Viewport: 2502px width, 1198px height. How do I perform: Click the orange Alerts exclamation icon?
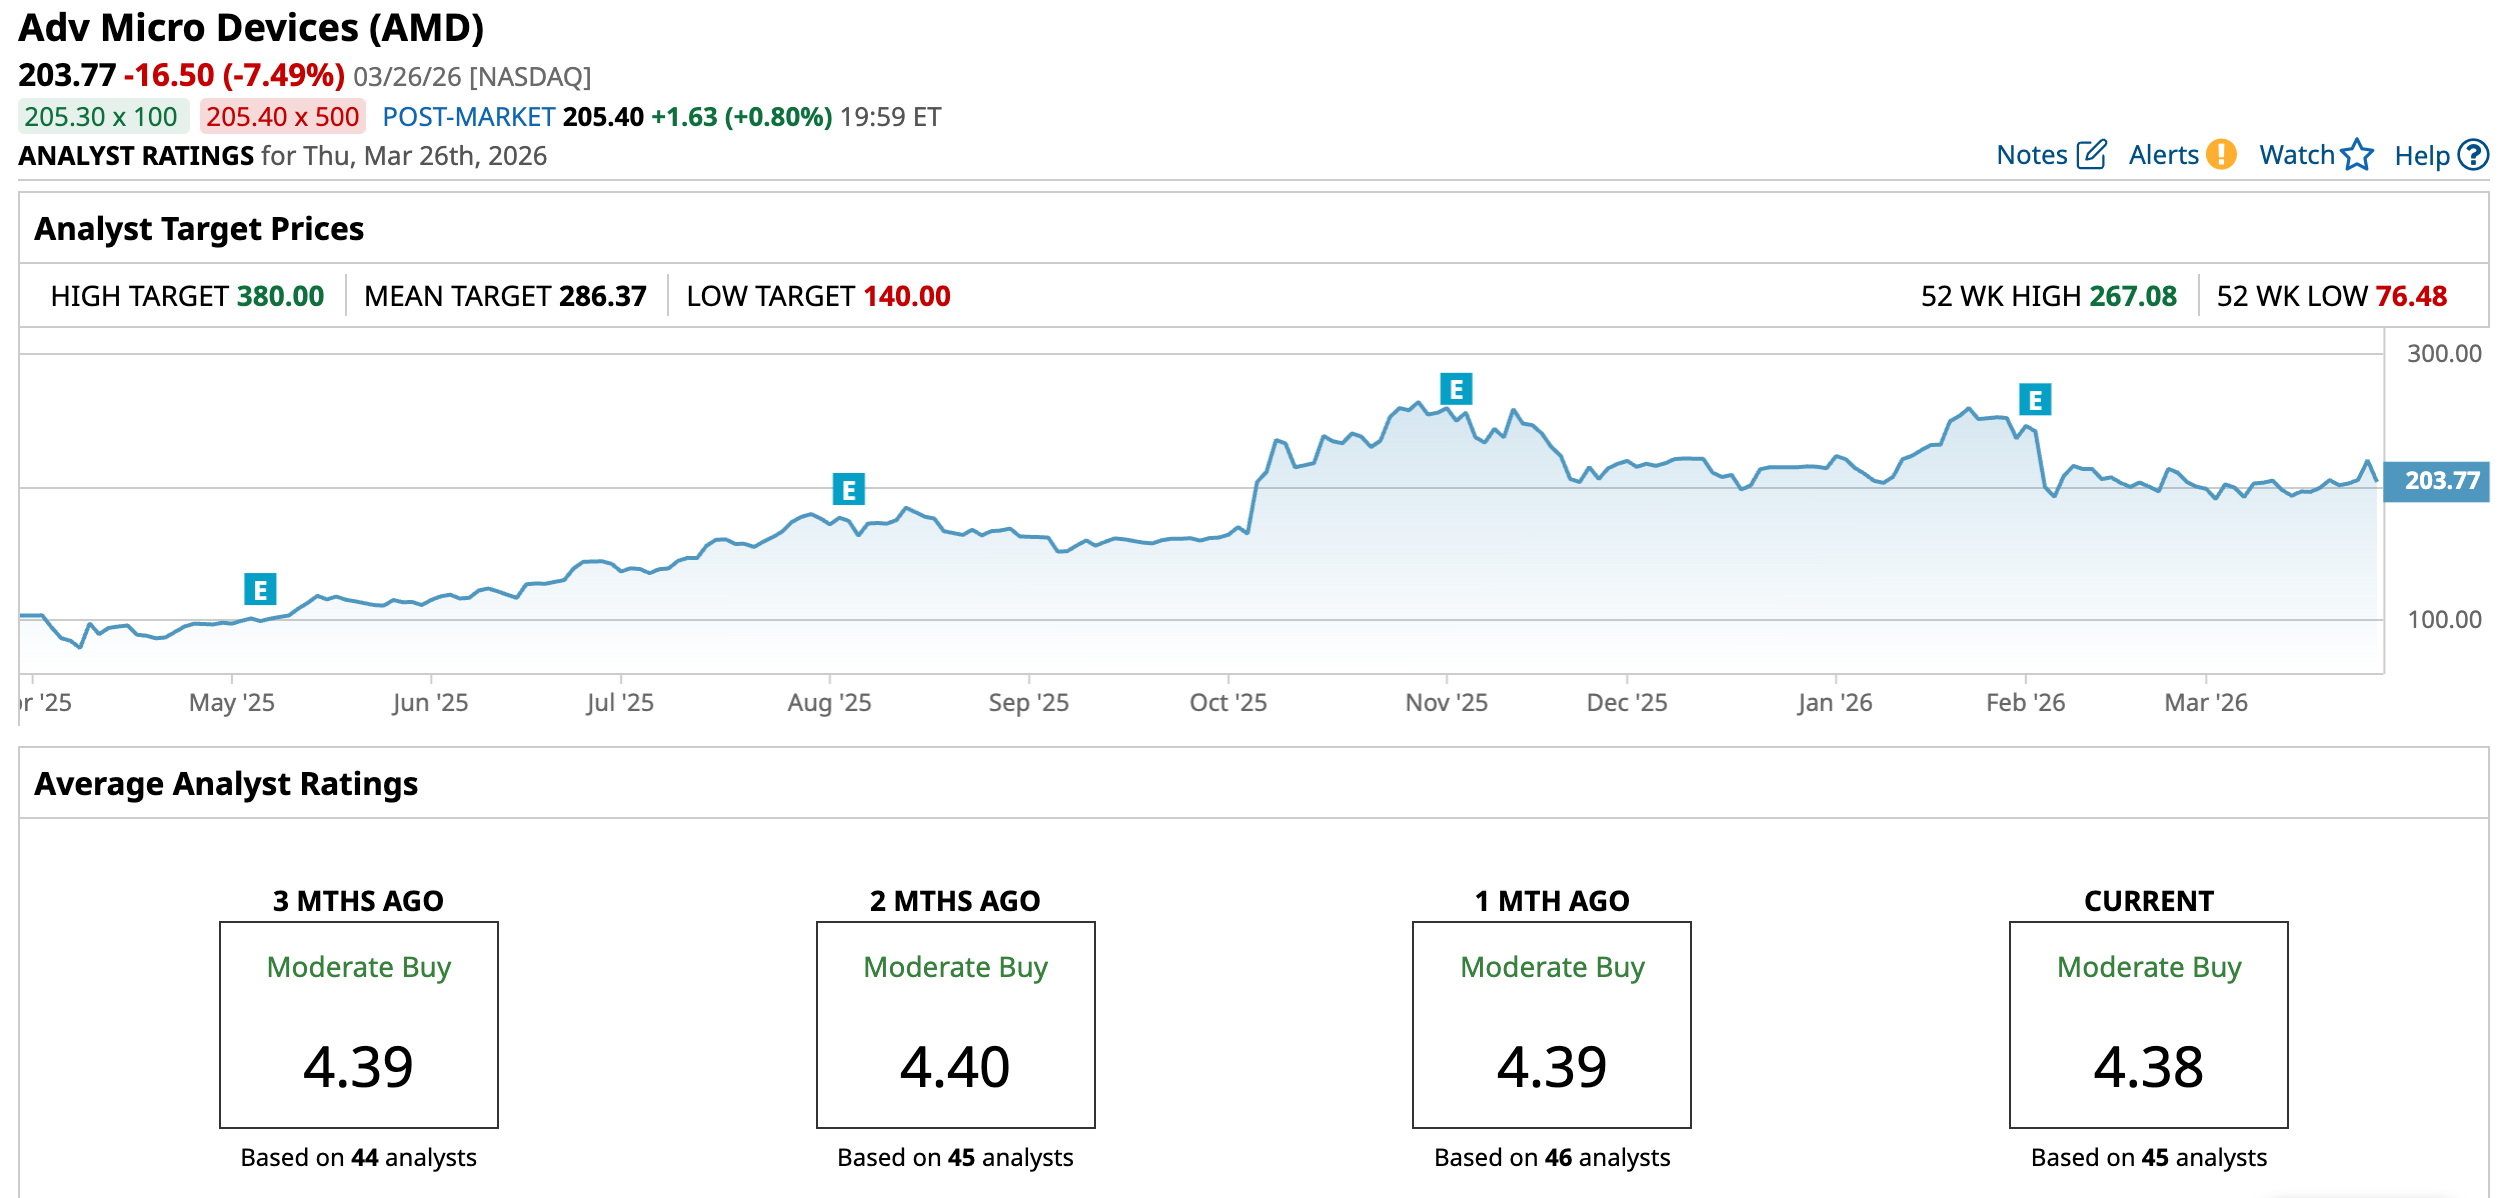click(x=2221, y=155)
